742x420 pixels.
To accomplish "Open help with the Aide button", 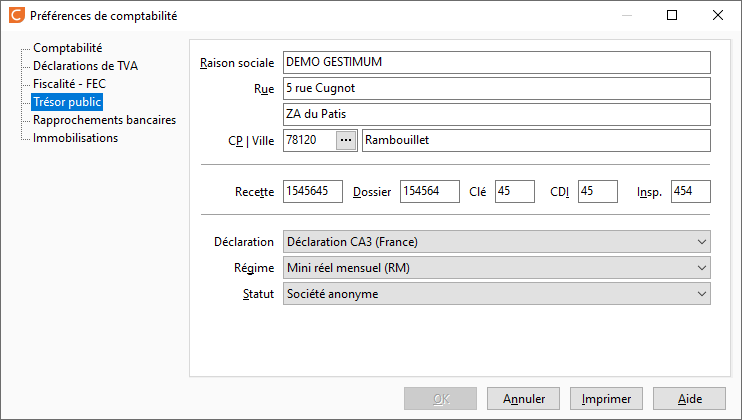I will click(x=689, y=399).
